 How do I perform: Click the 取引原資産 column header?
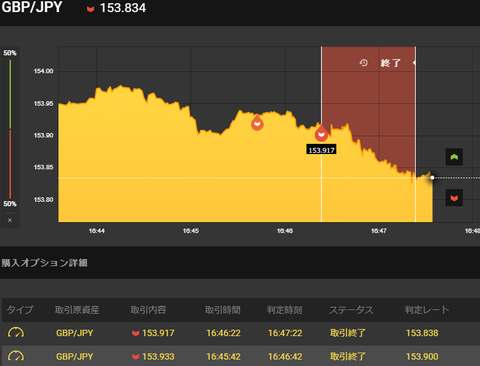point(77,310)
